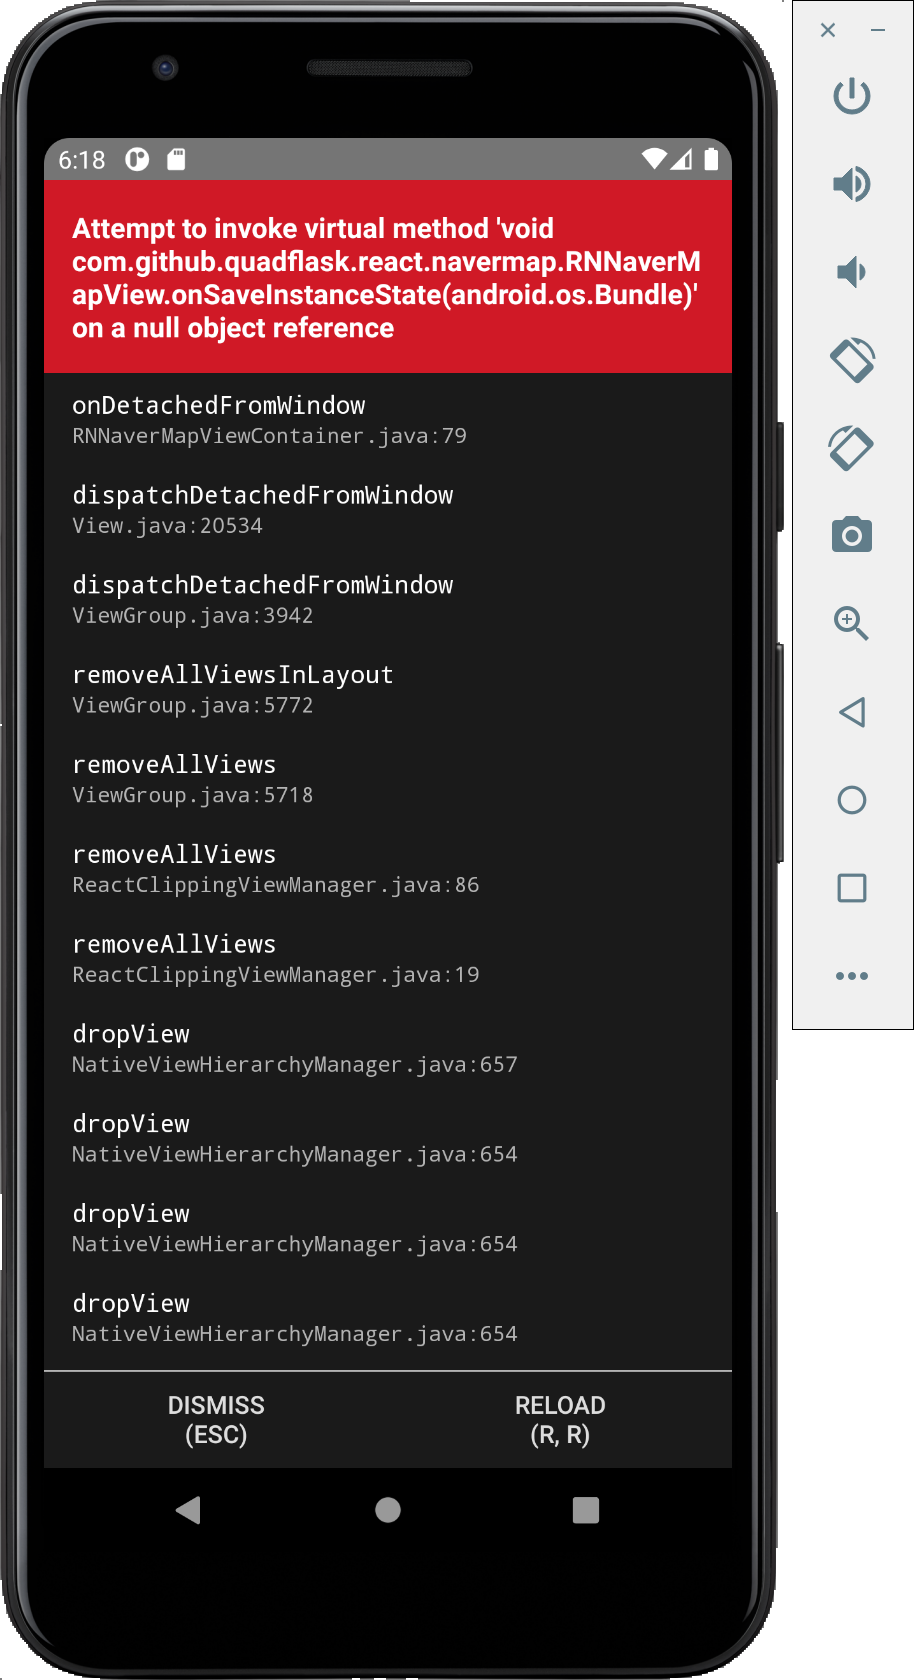Select the removeAllViewsInLayout stack frame
This screenshot has width=914, height=1680.
[232, 674]
